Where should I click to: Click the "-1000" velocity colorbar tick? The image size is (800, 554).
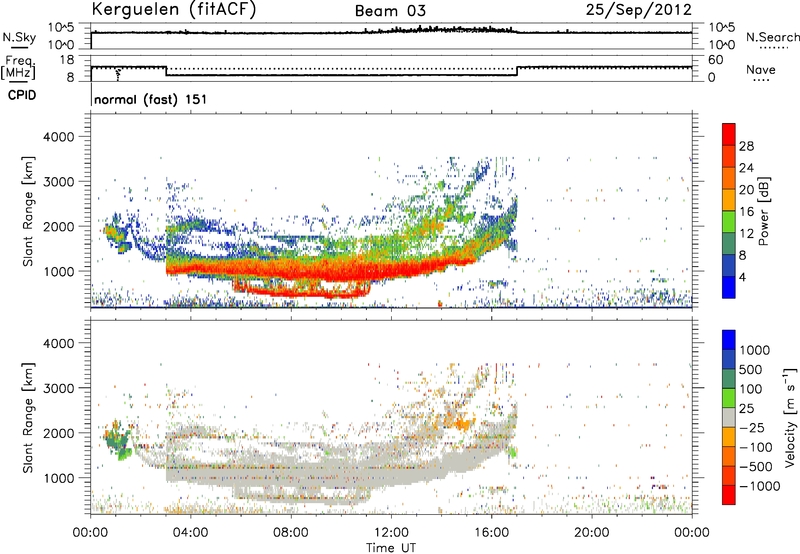(760, 486)
